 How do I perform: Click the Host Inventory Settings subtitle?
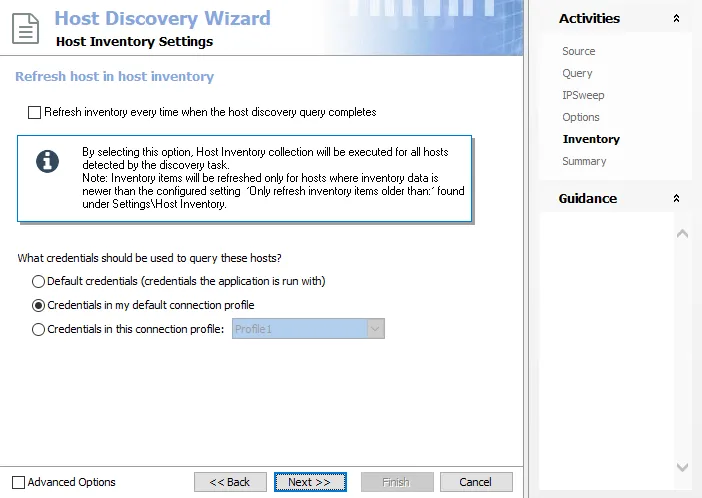click(x=134, y=42)
